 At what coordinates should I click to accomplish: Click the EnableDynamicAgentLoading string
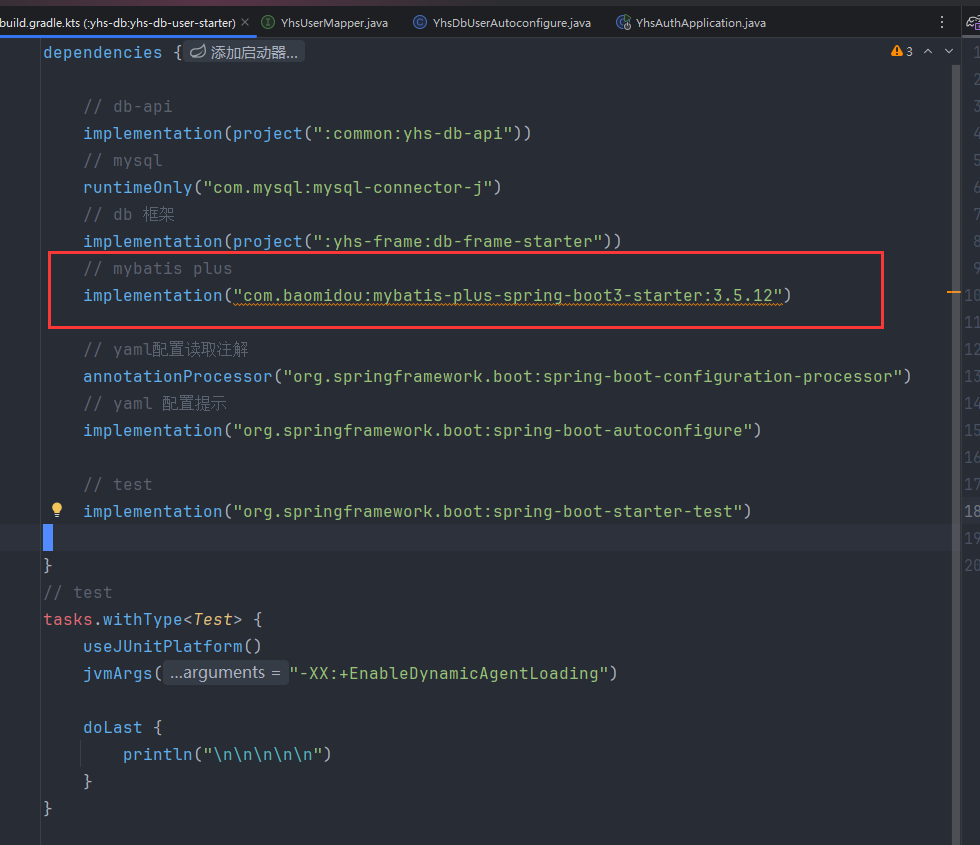[448, 674]
